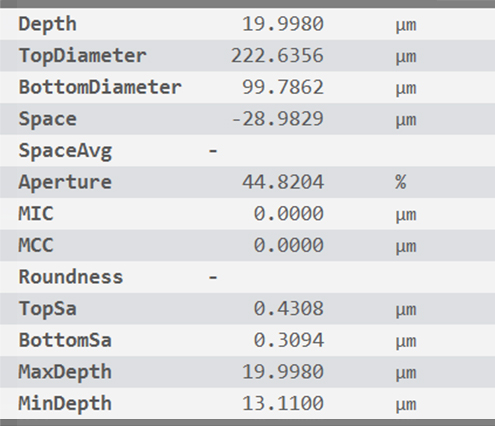Click the Depth value 19.9980

click(x=283, y=24)
